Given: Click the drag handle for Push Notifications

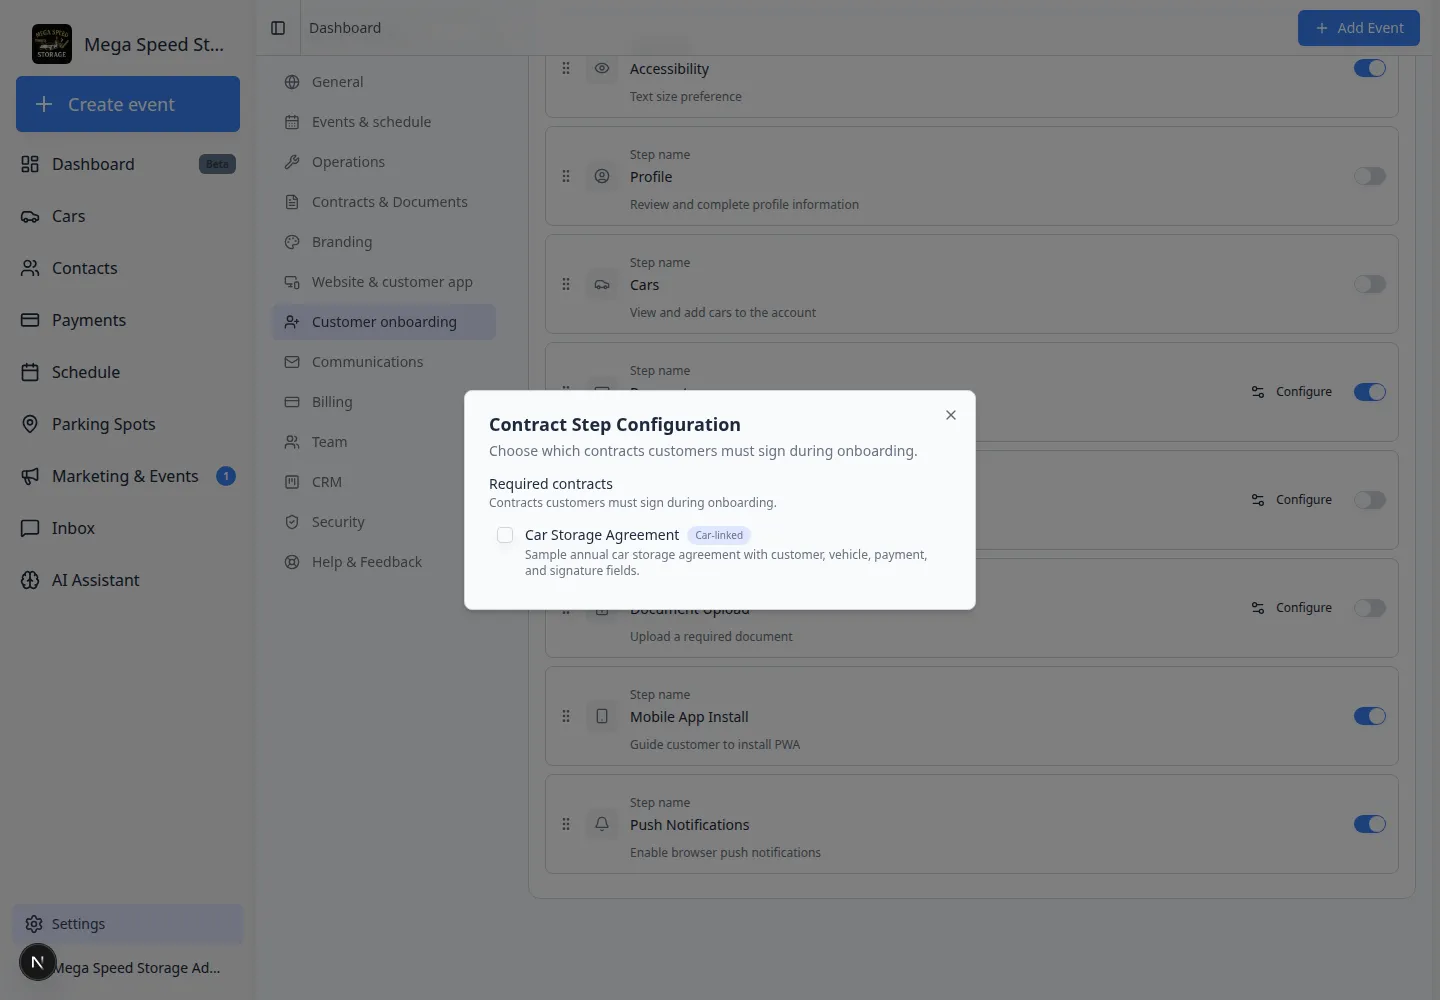Looking at the screenshot, I should [566, 824].
